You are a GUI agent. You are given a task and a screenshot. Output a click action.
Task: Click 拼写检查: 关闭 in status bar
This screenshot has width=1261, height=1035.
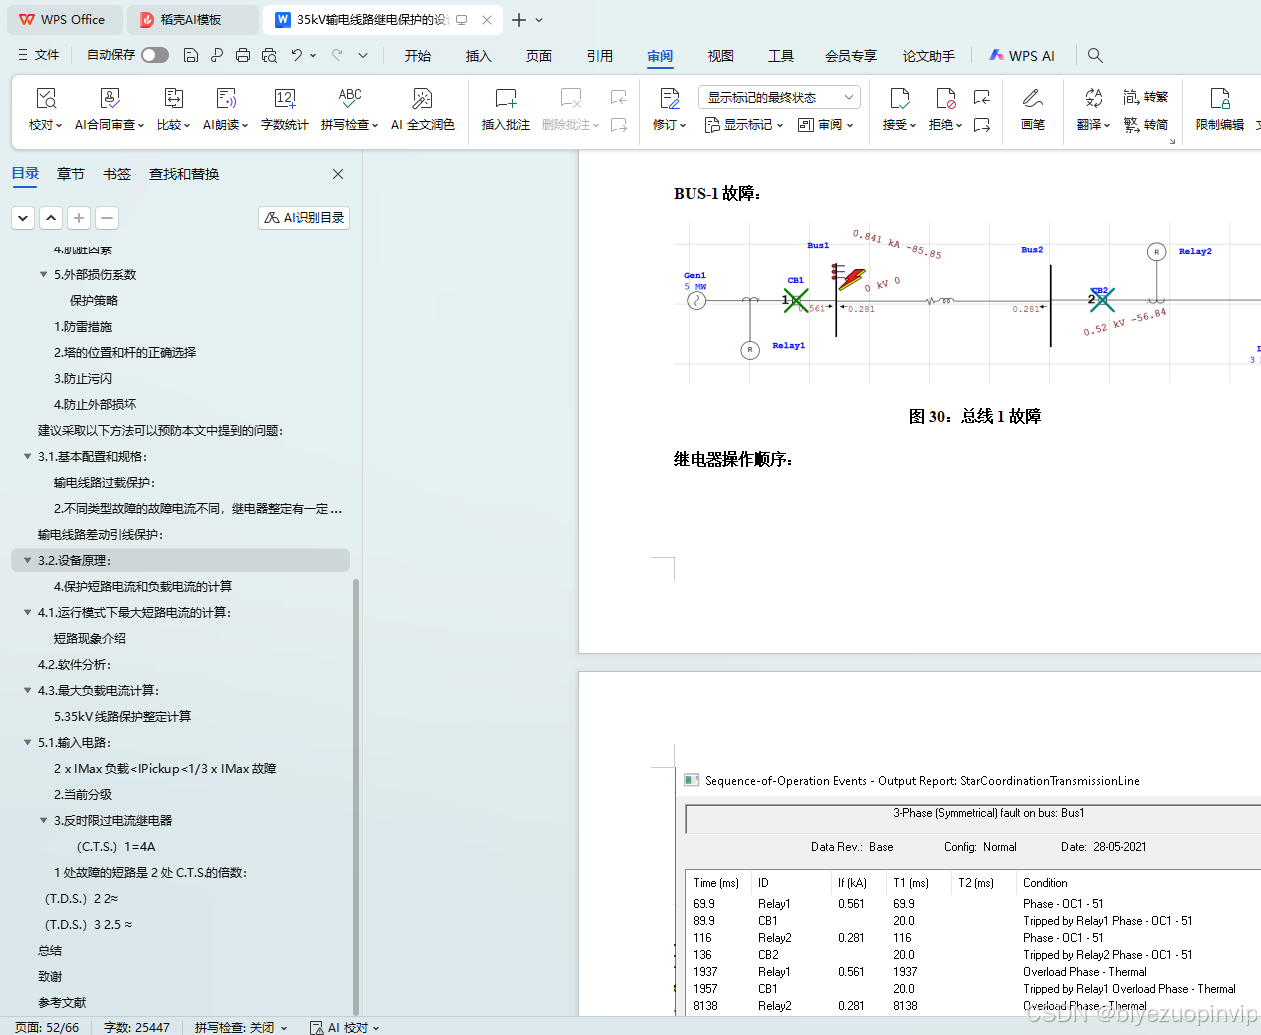pyautogui.click(x=240, y=1027)
